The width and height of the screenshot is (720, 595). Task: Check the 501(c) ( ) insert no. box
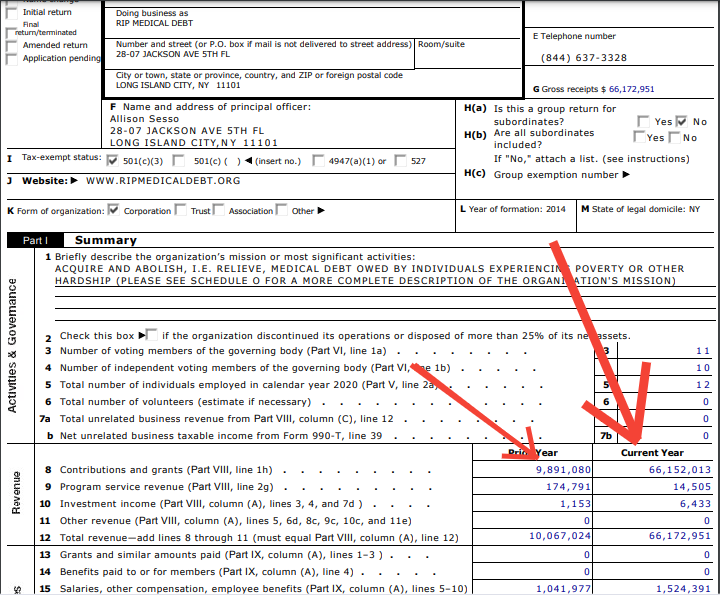click(179, 160)
